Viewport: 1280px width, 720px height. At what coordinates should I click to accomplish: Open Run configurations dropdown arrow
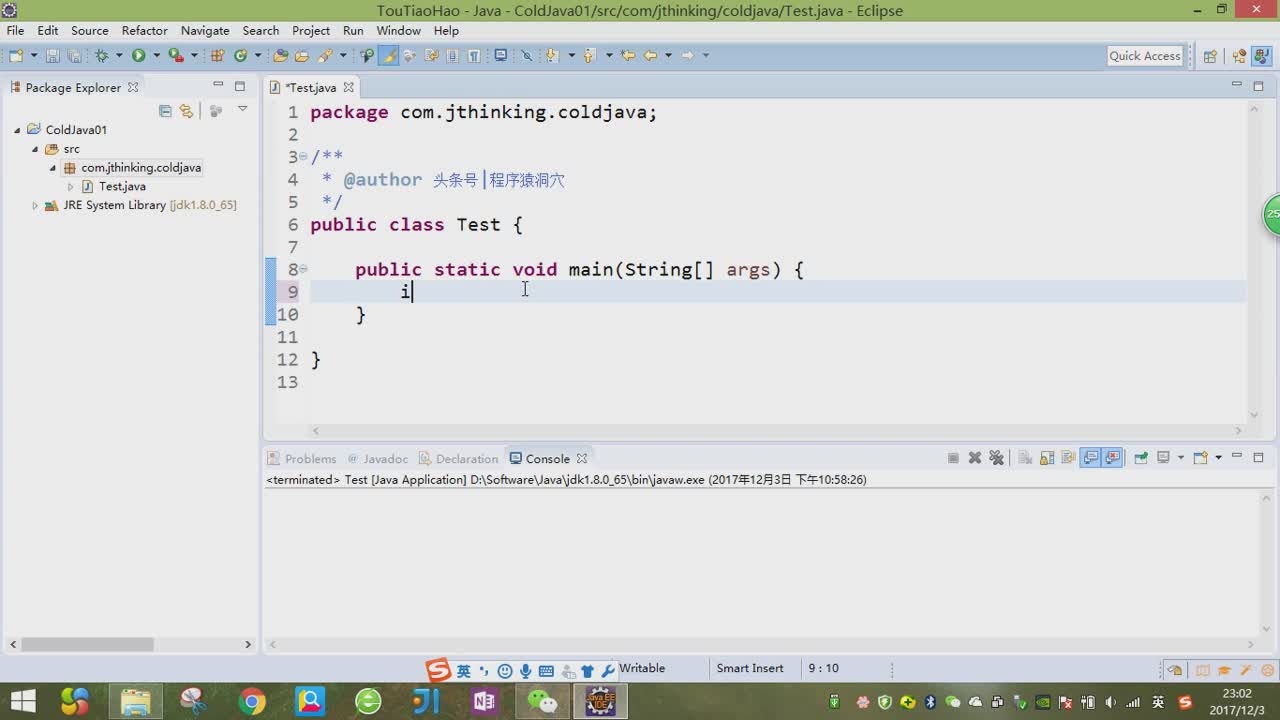point(156,56)
